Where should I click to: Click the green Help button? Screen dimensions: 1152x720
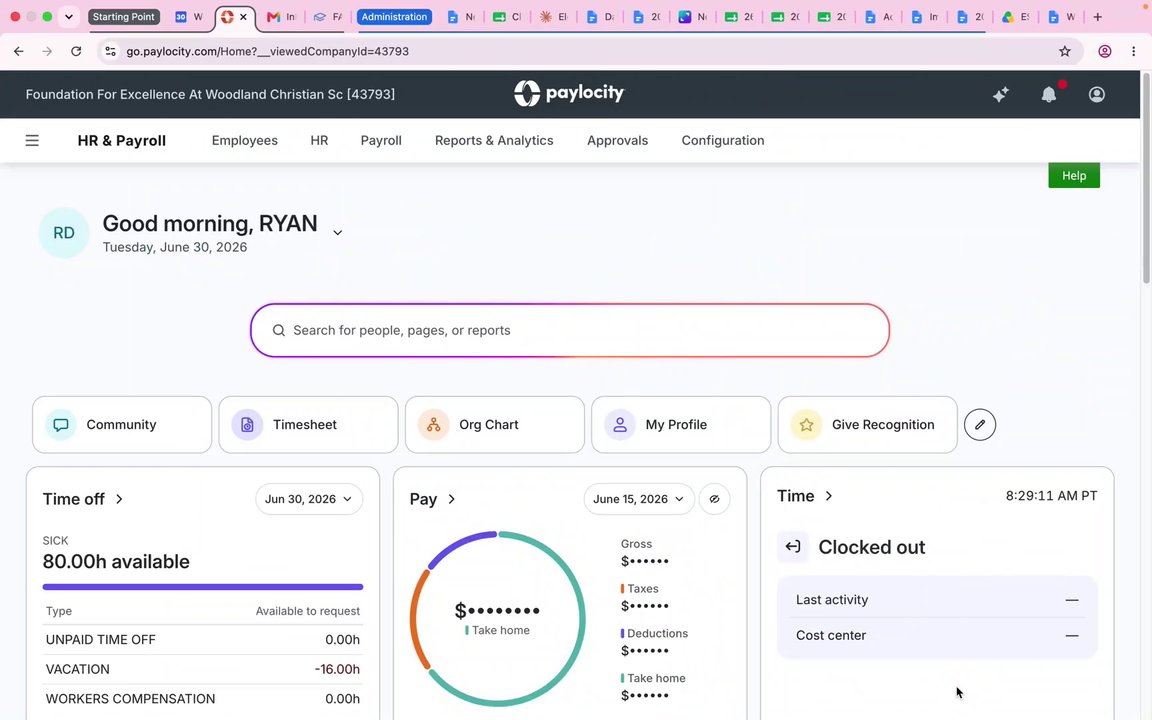1073,176
